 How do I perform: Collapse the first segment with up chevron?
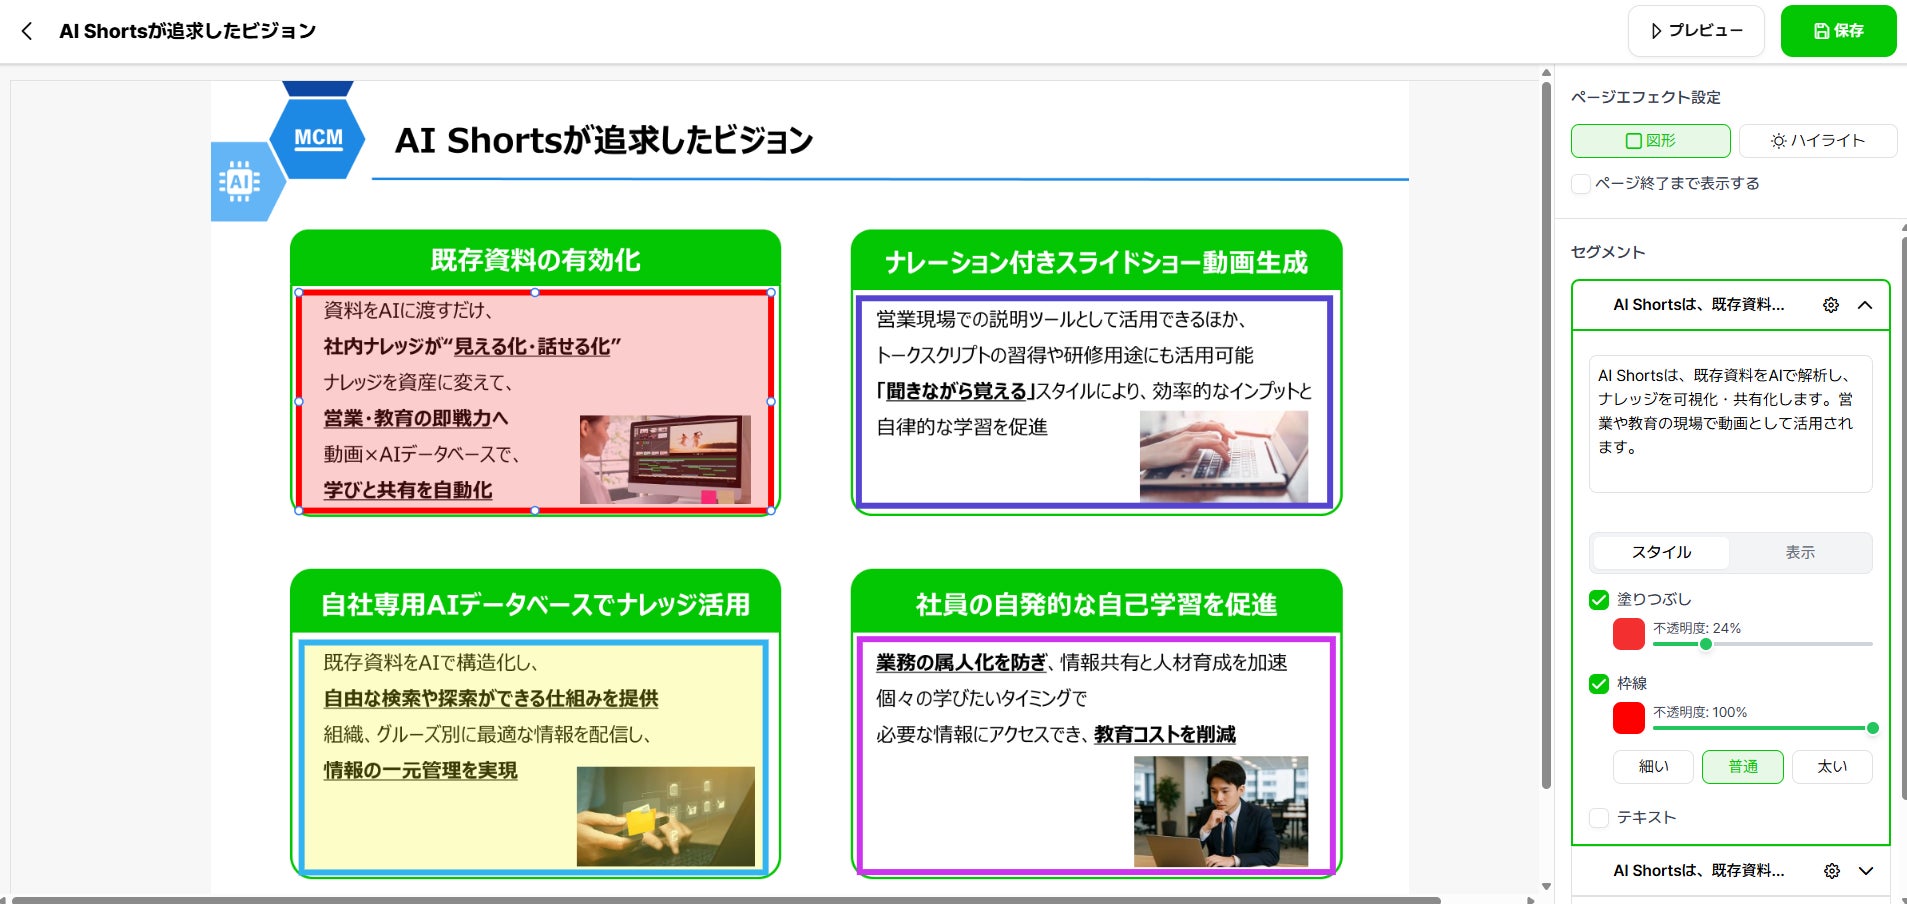(1865, 305)
